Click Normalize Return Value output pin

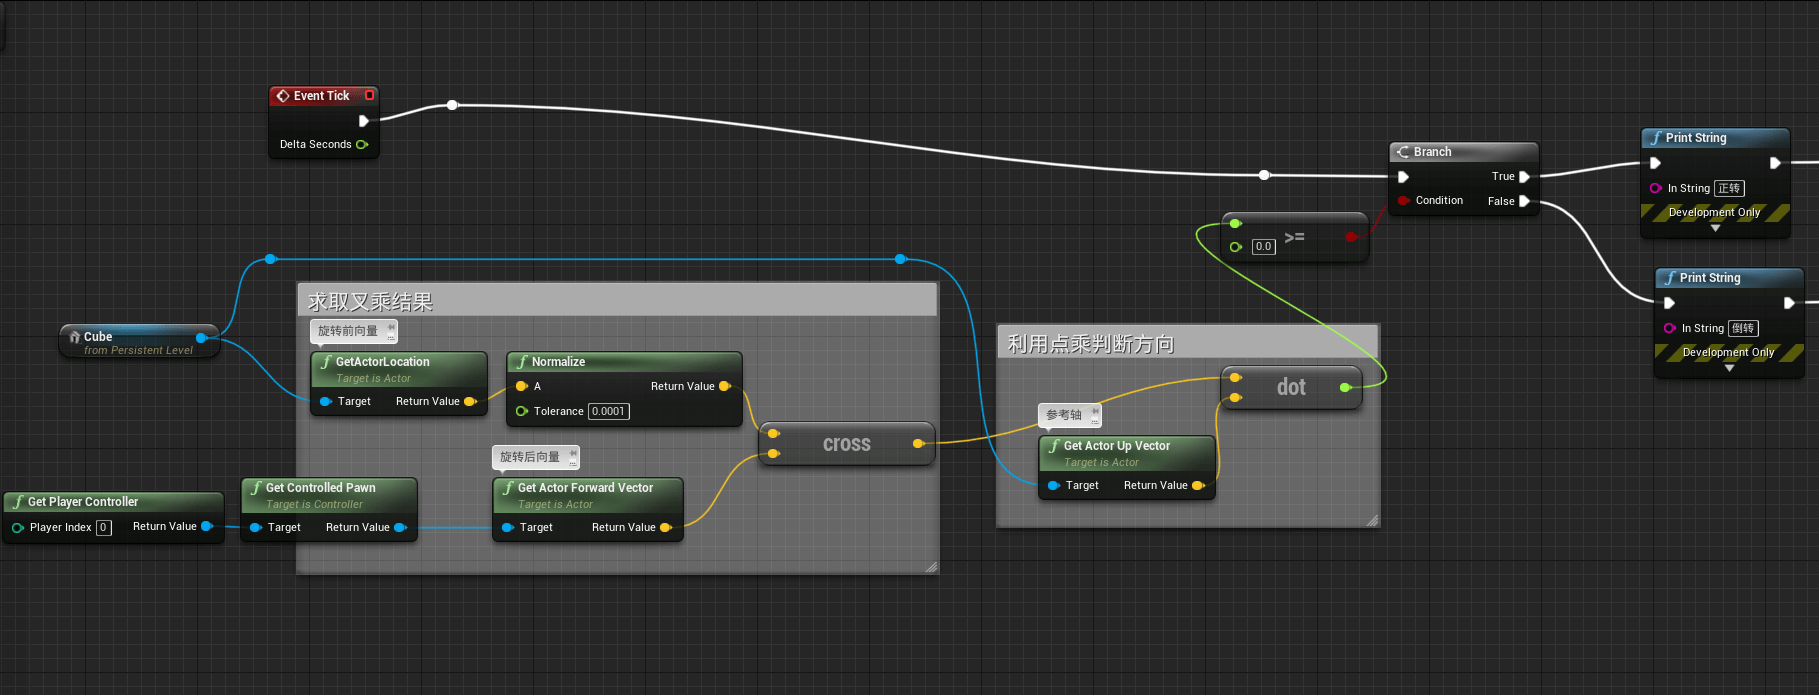[x=725, y=386]
